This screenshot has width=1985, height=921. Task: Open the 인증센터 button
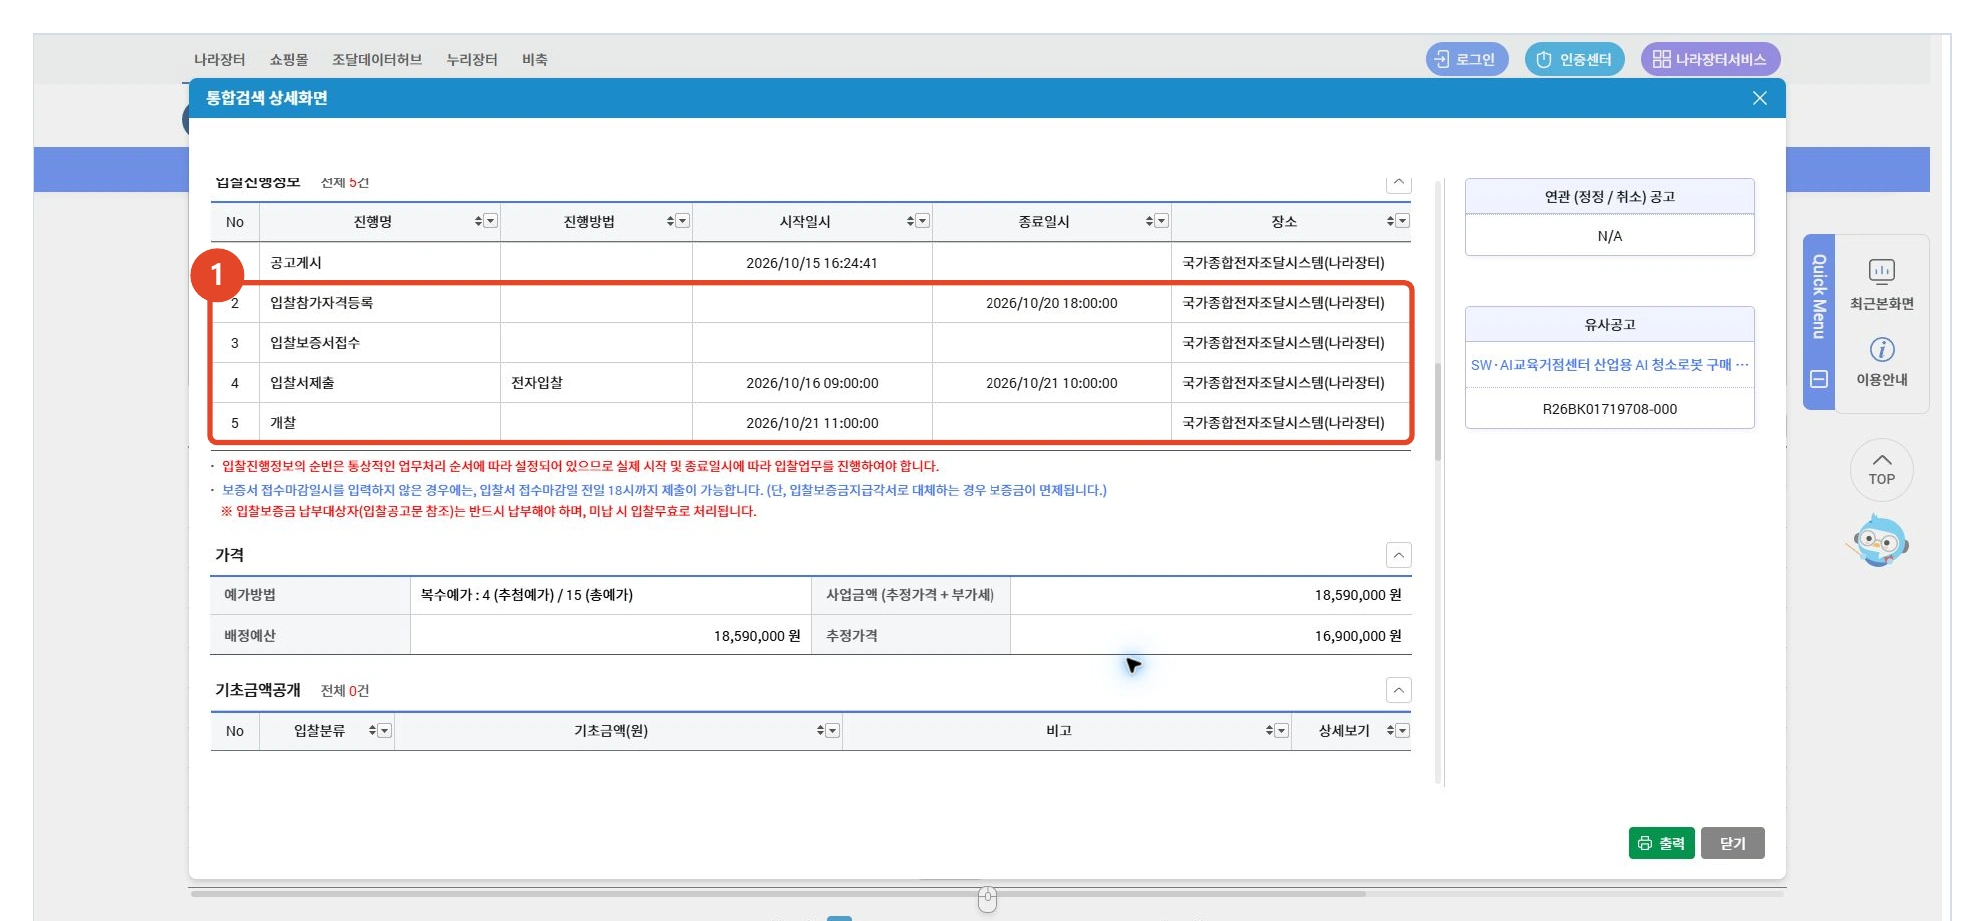click(x=1574, y=59)
